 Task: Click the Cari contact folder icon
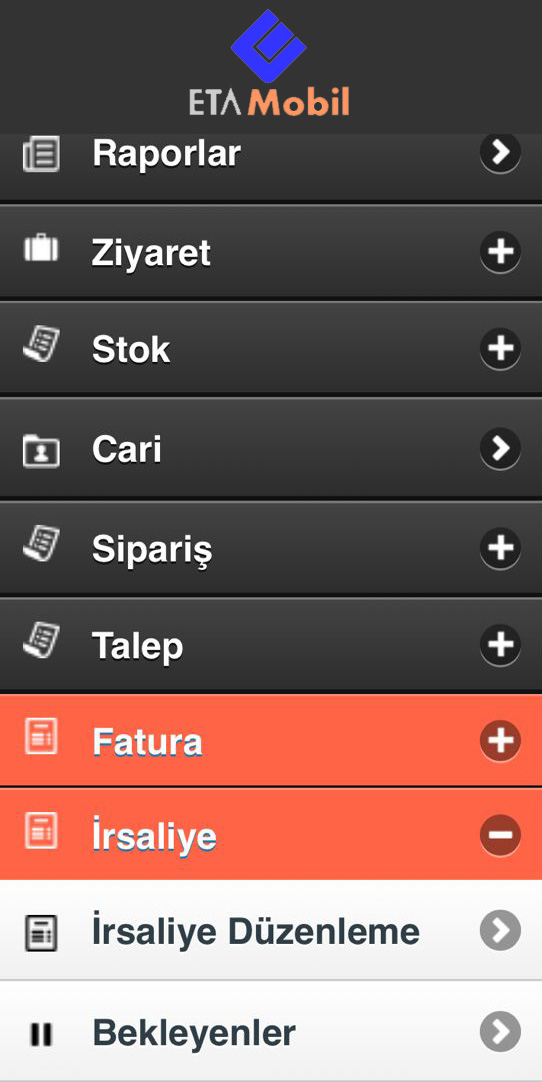pos(41,450)
